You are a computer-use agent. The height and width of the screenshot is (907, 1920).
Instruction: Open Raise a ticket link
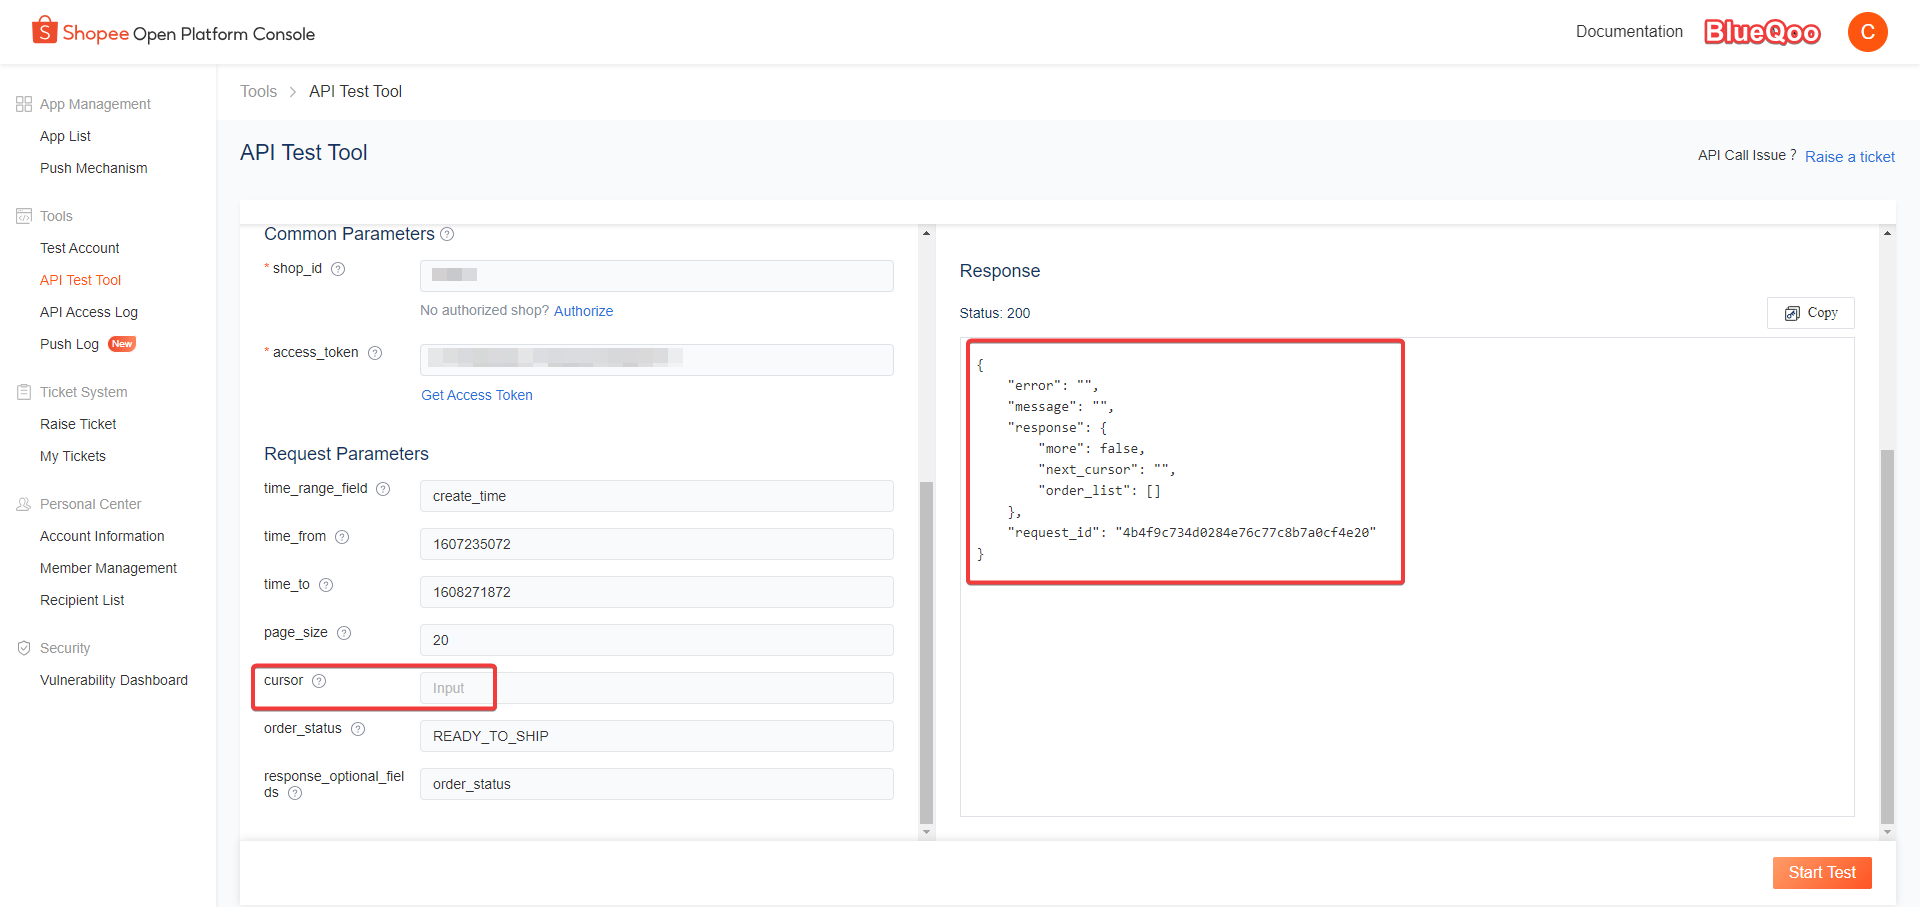click(1849, 157)
